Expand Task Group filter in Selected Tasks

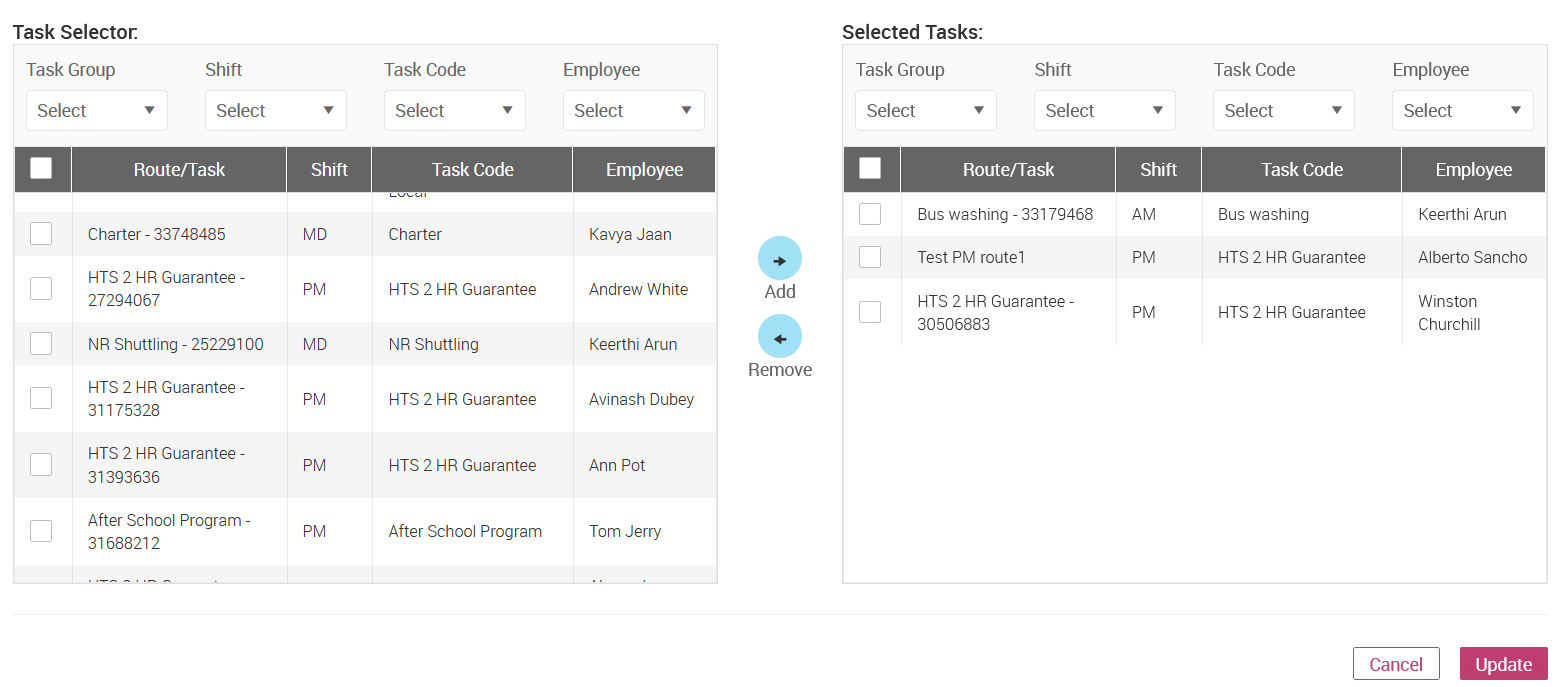point(926,111)
